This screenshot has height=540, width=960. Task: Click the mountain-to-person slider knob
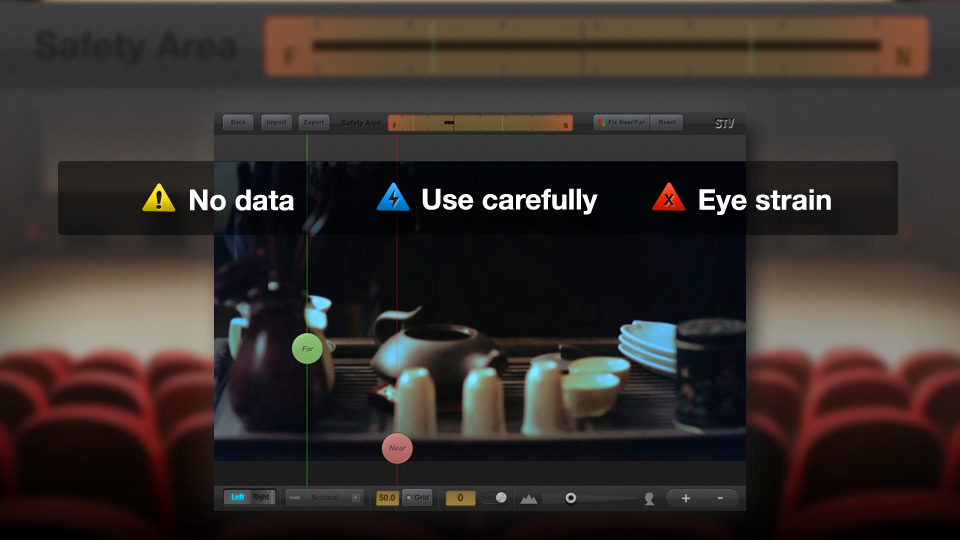tap(571, 497)
